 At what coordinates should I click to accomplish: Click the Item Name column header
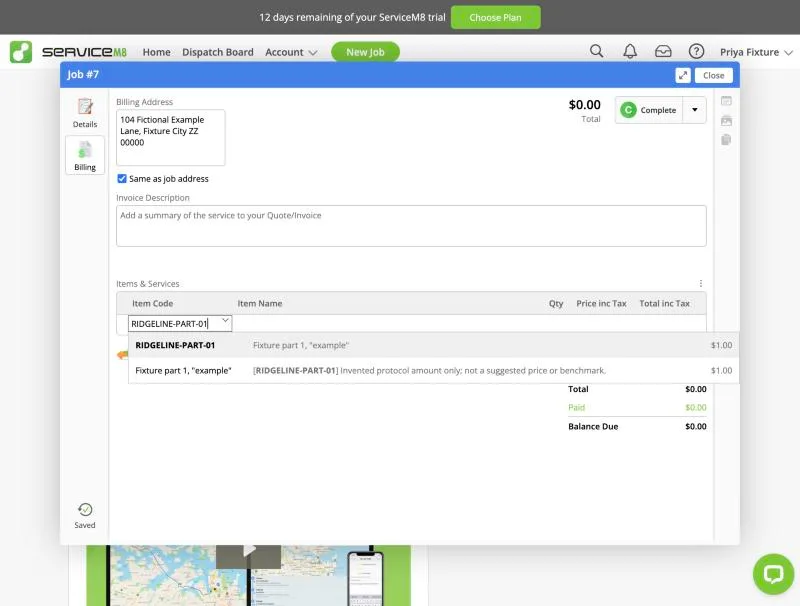click(260, 304)
